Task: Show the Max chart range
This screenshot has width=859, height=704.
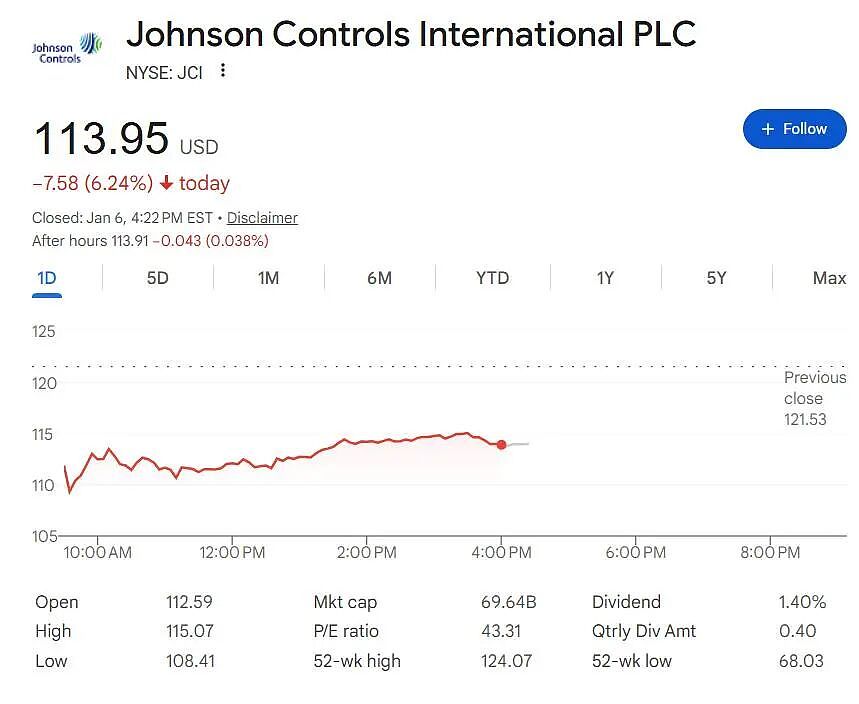Action: 829,278
